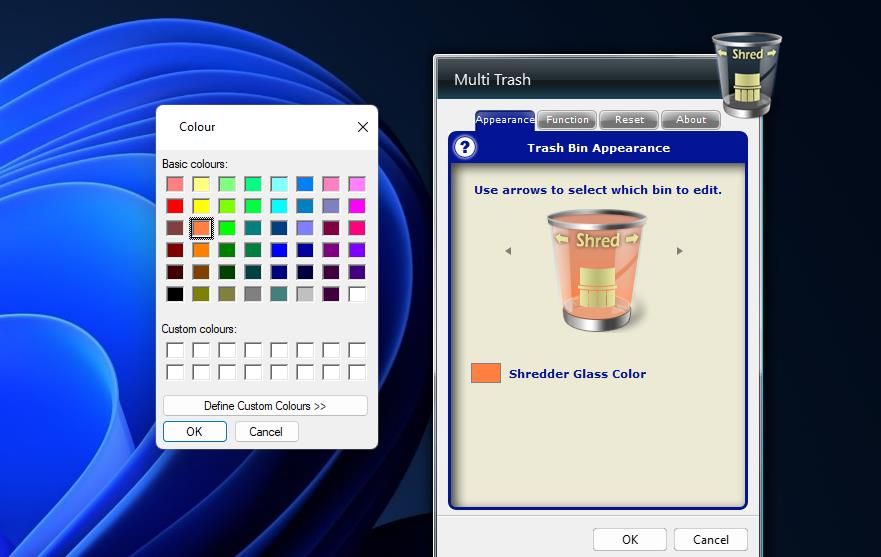This screenshot has width=881, height=557.
Task: Click the left arrow to show previous bin
Action: tap(508, 251)
